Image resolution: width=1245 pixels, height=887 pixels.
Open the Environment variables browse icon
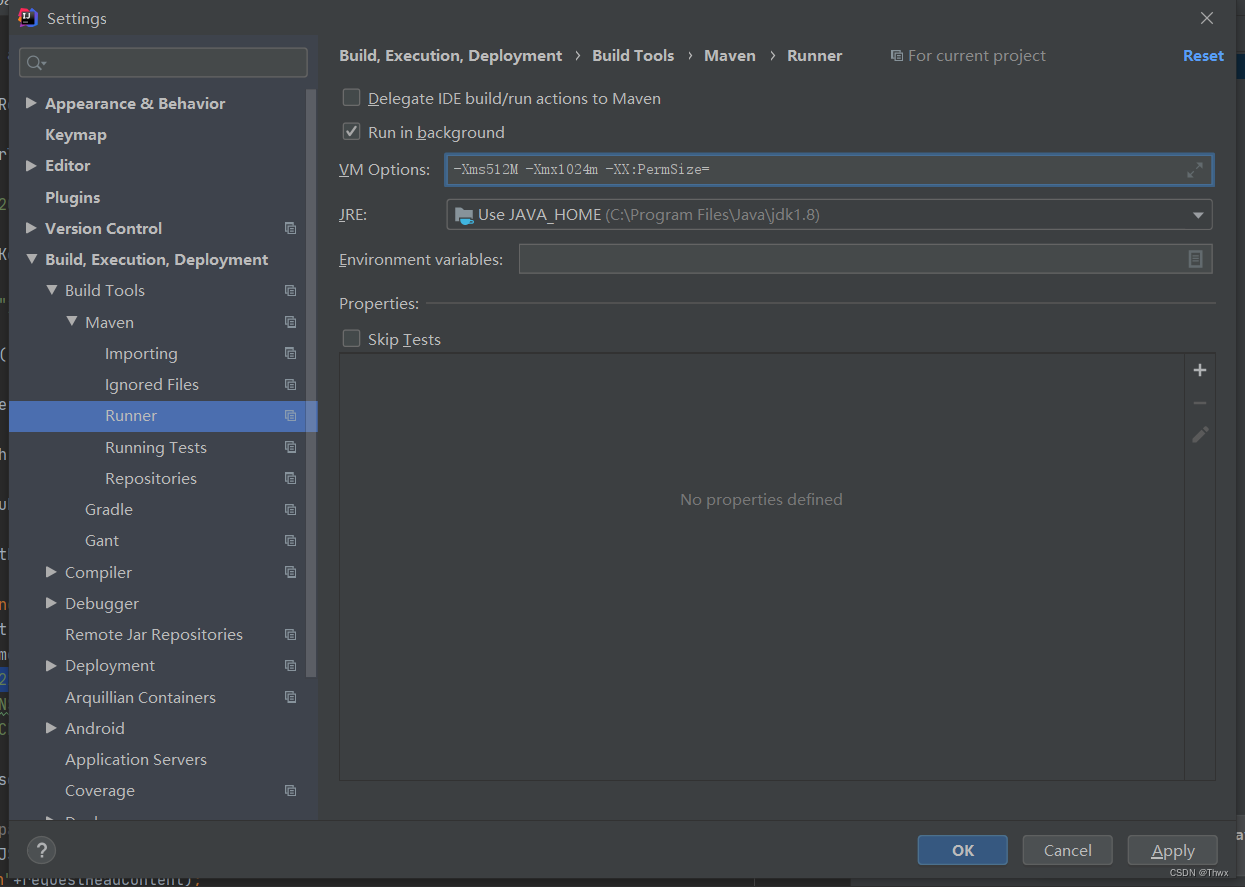pos(1195,258)
